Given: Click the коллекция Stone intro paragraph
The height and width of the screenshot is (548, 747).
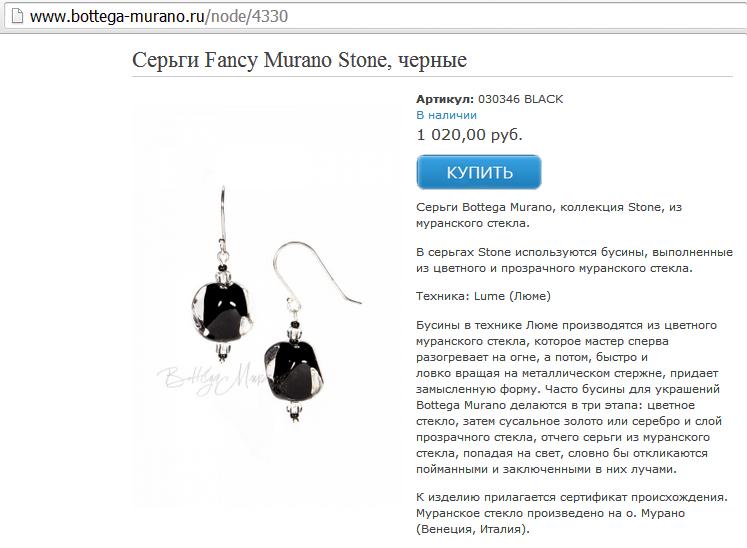Looking at the screenshot, I should [x=549, y=215].
